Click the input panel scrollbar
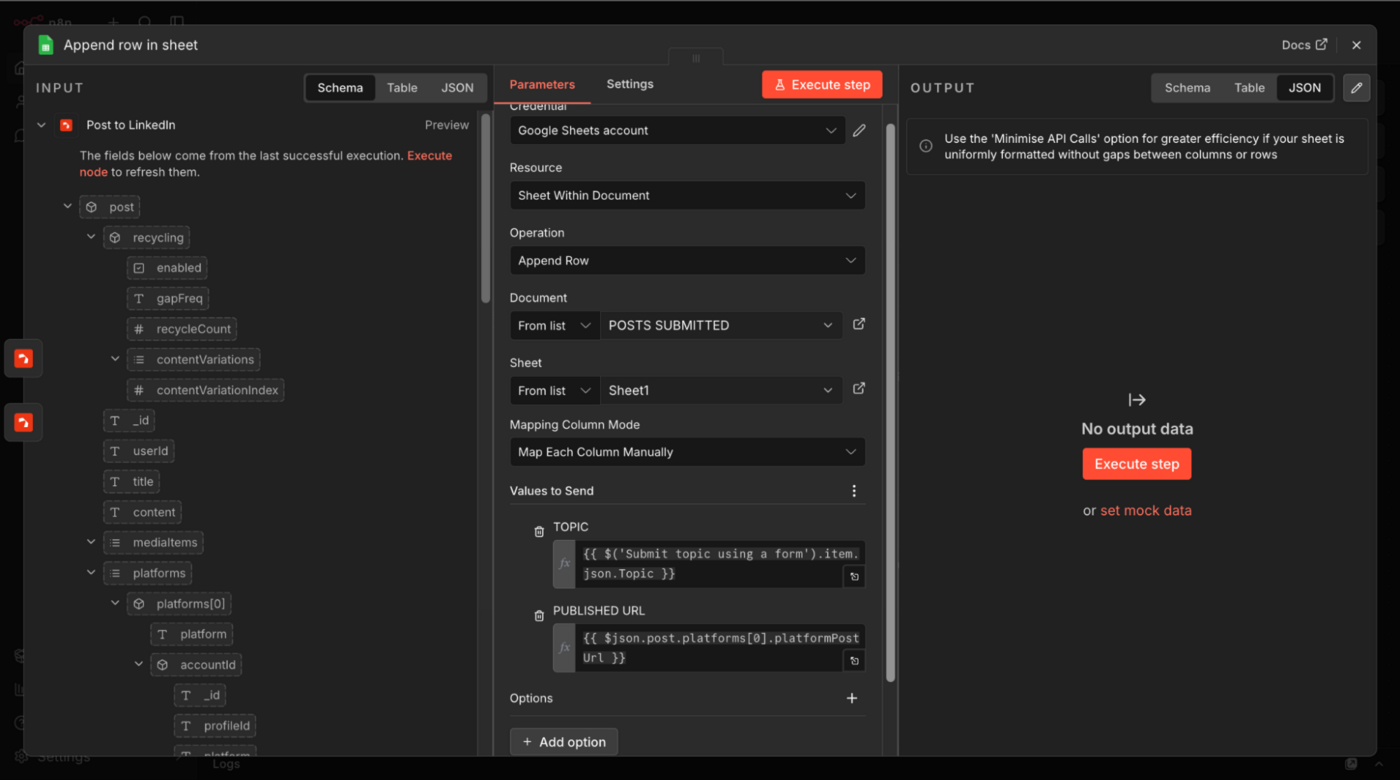 click(x=487, y=208)
